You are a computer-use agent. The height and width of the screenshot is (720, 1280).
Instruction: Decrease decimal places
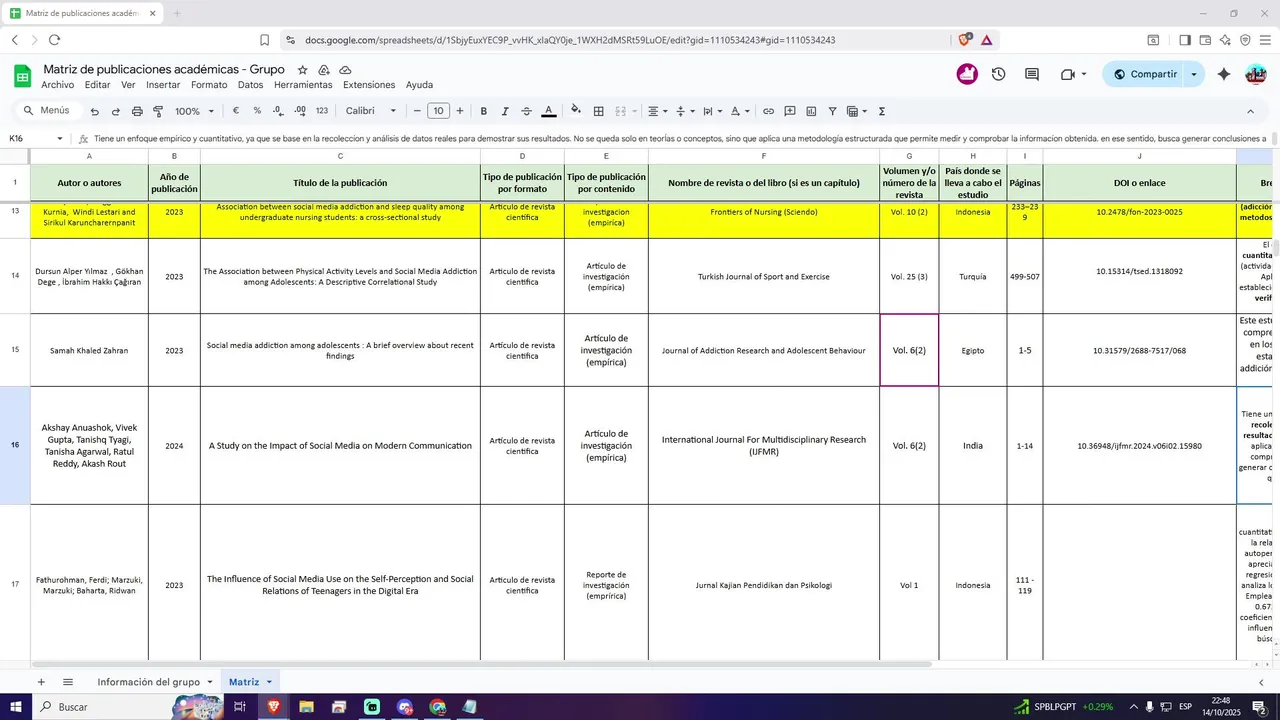(279, 111)
